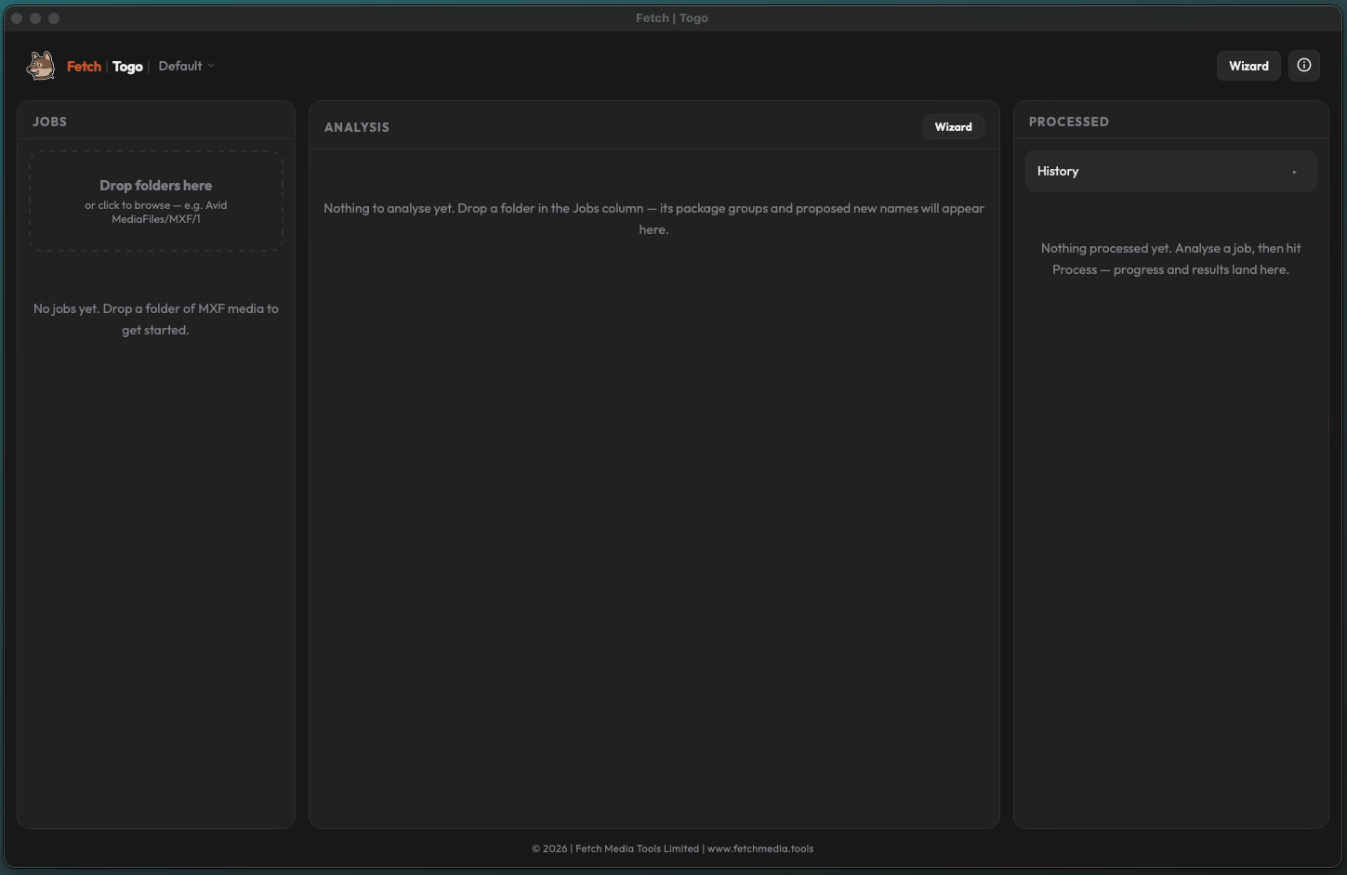Click the Drop folders here browse area
The height and width of the screenshot is (875, 1347).
[156, 201]
